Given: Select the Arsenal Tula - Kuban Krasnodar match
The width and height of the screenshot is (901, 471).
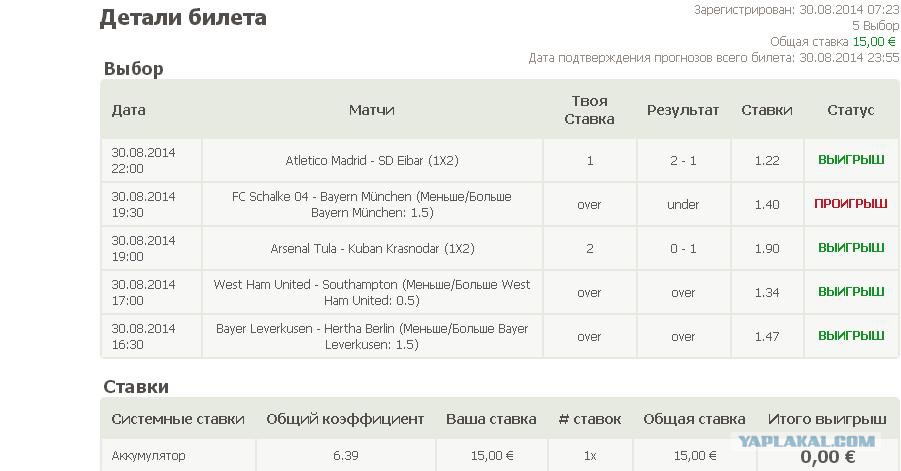Looking at the screenshot, I should (372, 248).
